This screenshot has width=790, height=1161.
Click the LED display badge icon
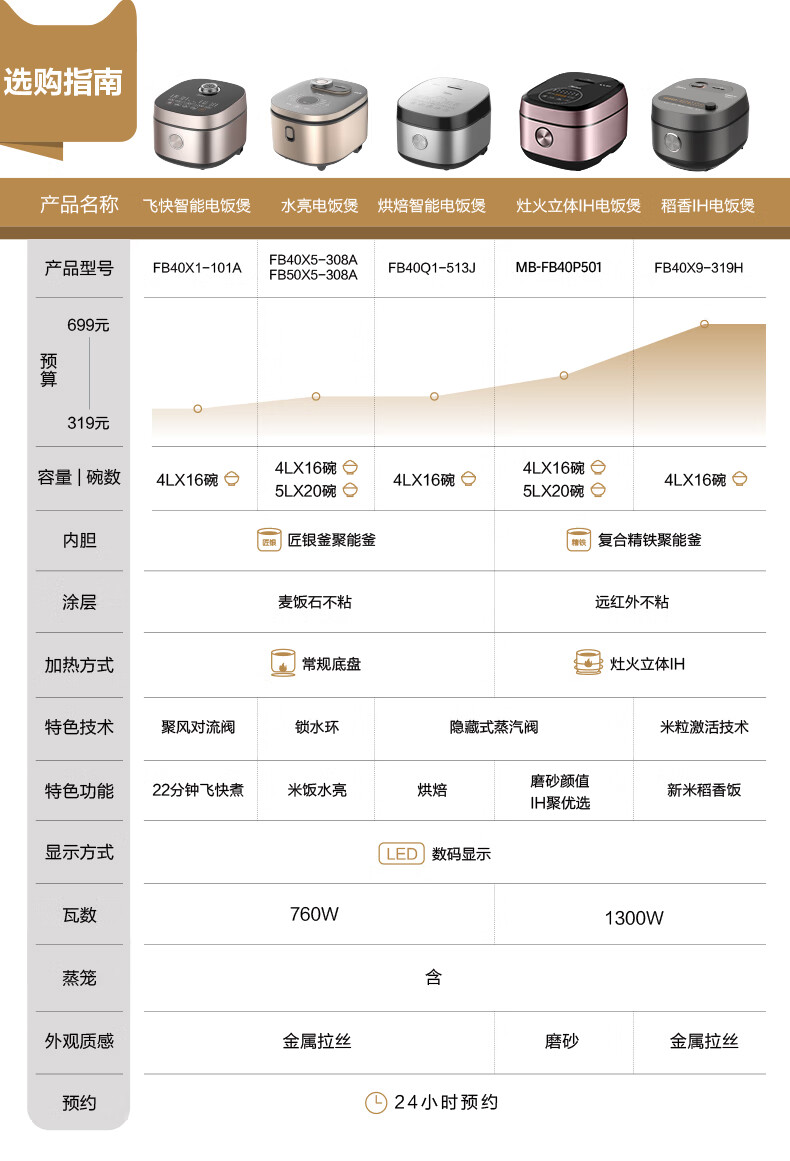(x=402, y=854)
